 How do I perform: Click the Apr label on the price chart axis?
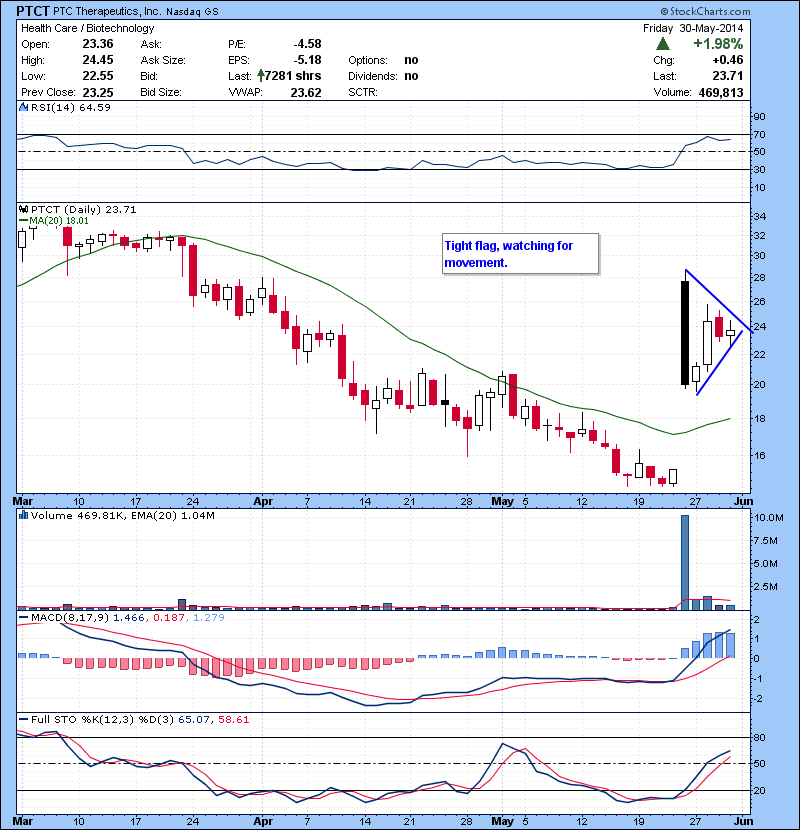click(x=263, y=501)
